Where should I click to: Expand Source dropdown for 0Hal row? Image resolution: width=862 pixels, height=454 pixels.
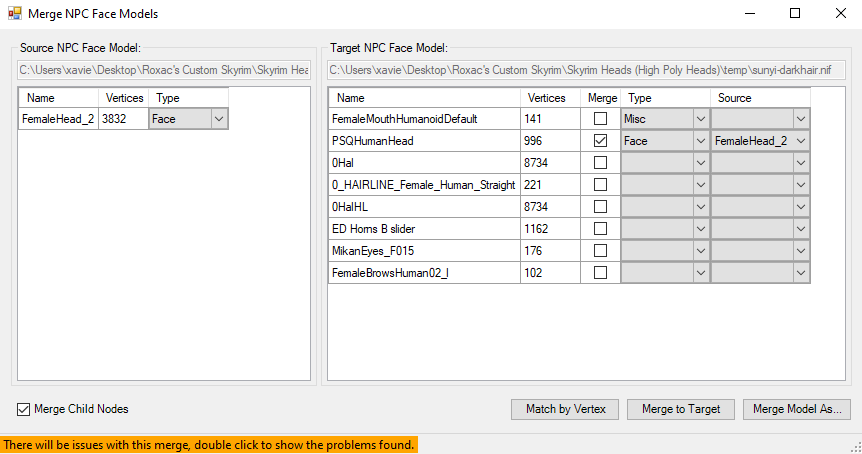click(x=760, y=163)
